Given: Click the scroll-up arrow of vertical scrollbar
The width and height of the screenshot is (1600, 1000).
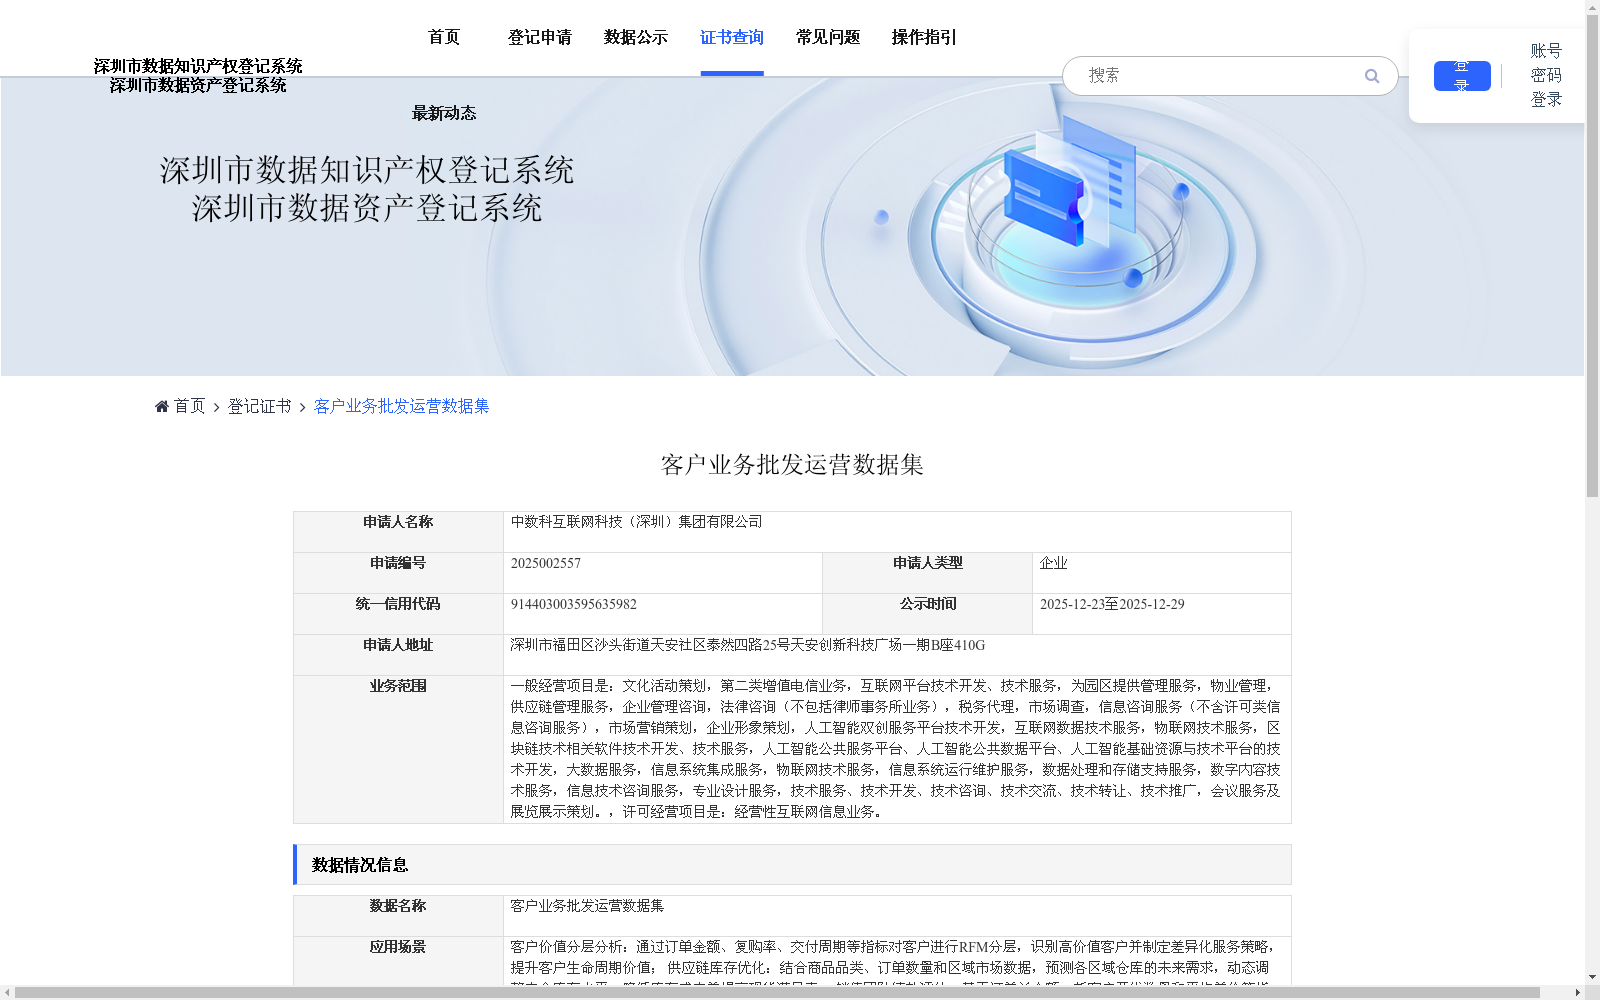Looking at the screenshot, I should [x=1592, y=8].
